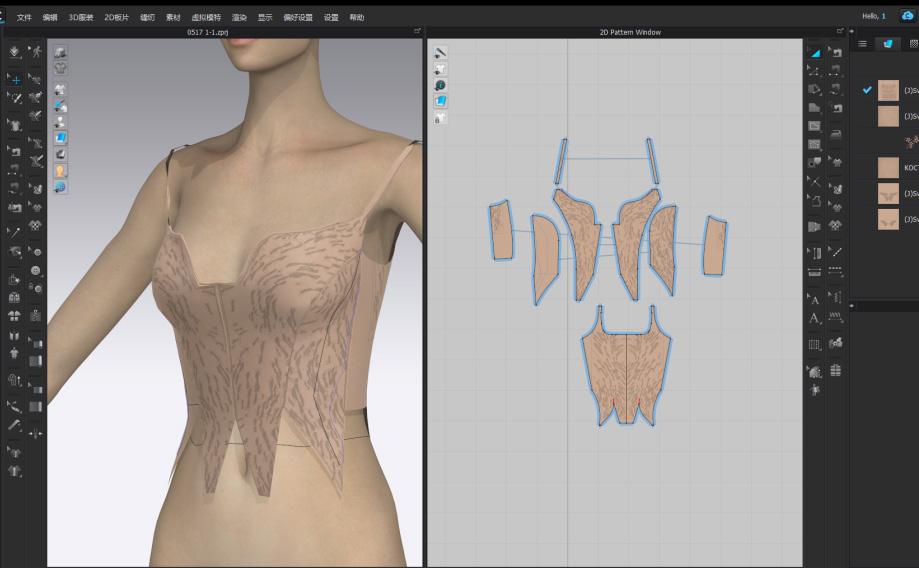Click the 'Hello, 1' user account label
Image resolution: width=919 pixels, height=568 pixels.
[874, 16]
